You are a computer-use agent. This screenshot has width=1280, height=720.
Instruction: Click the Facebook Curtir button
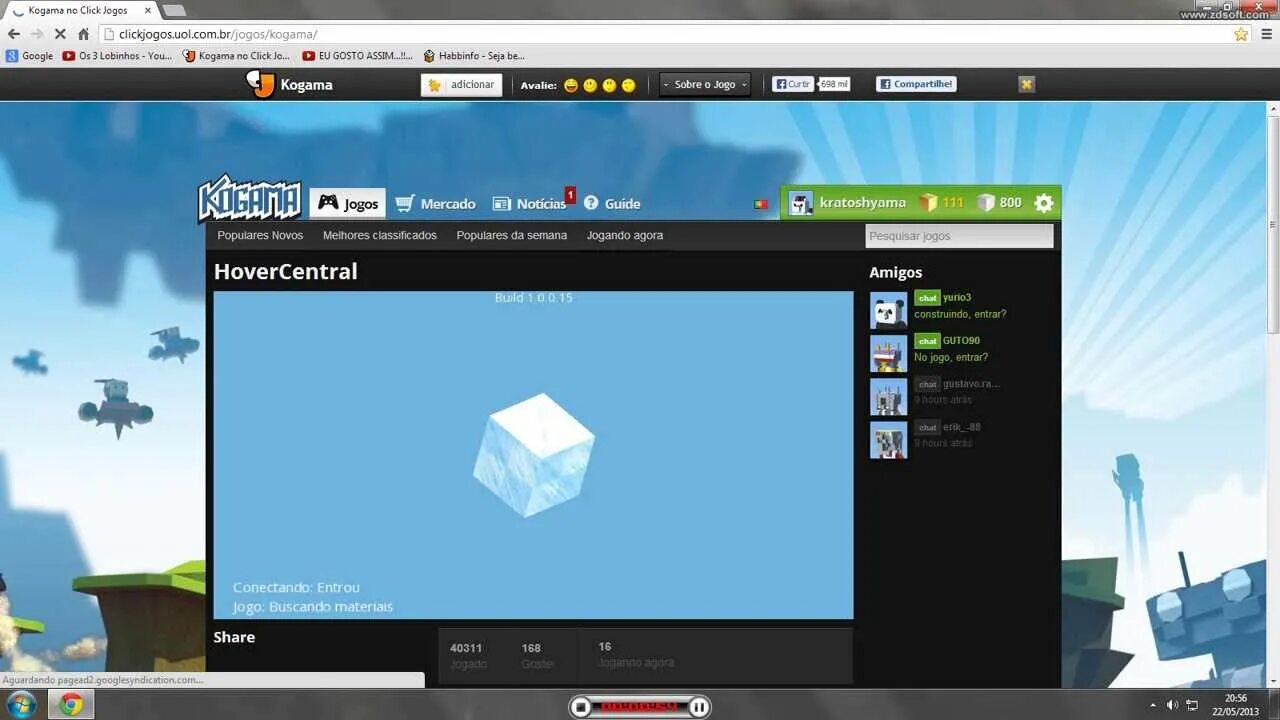coord(793,84)
